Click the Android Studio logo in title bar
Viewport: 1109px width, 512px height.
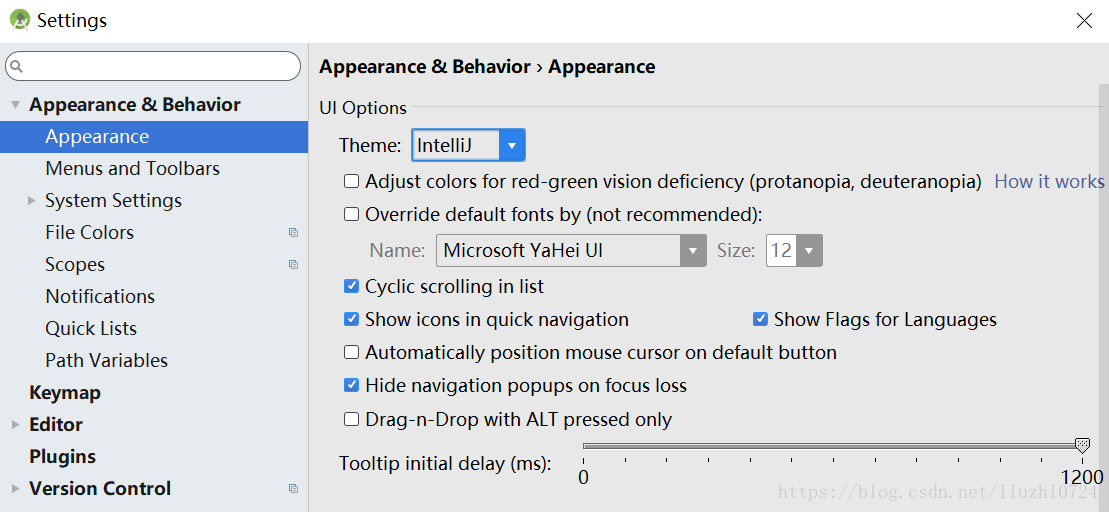pos(20,21)
